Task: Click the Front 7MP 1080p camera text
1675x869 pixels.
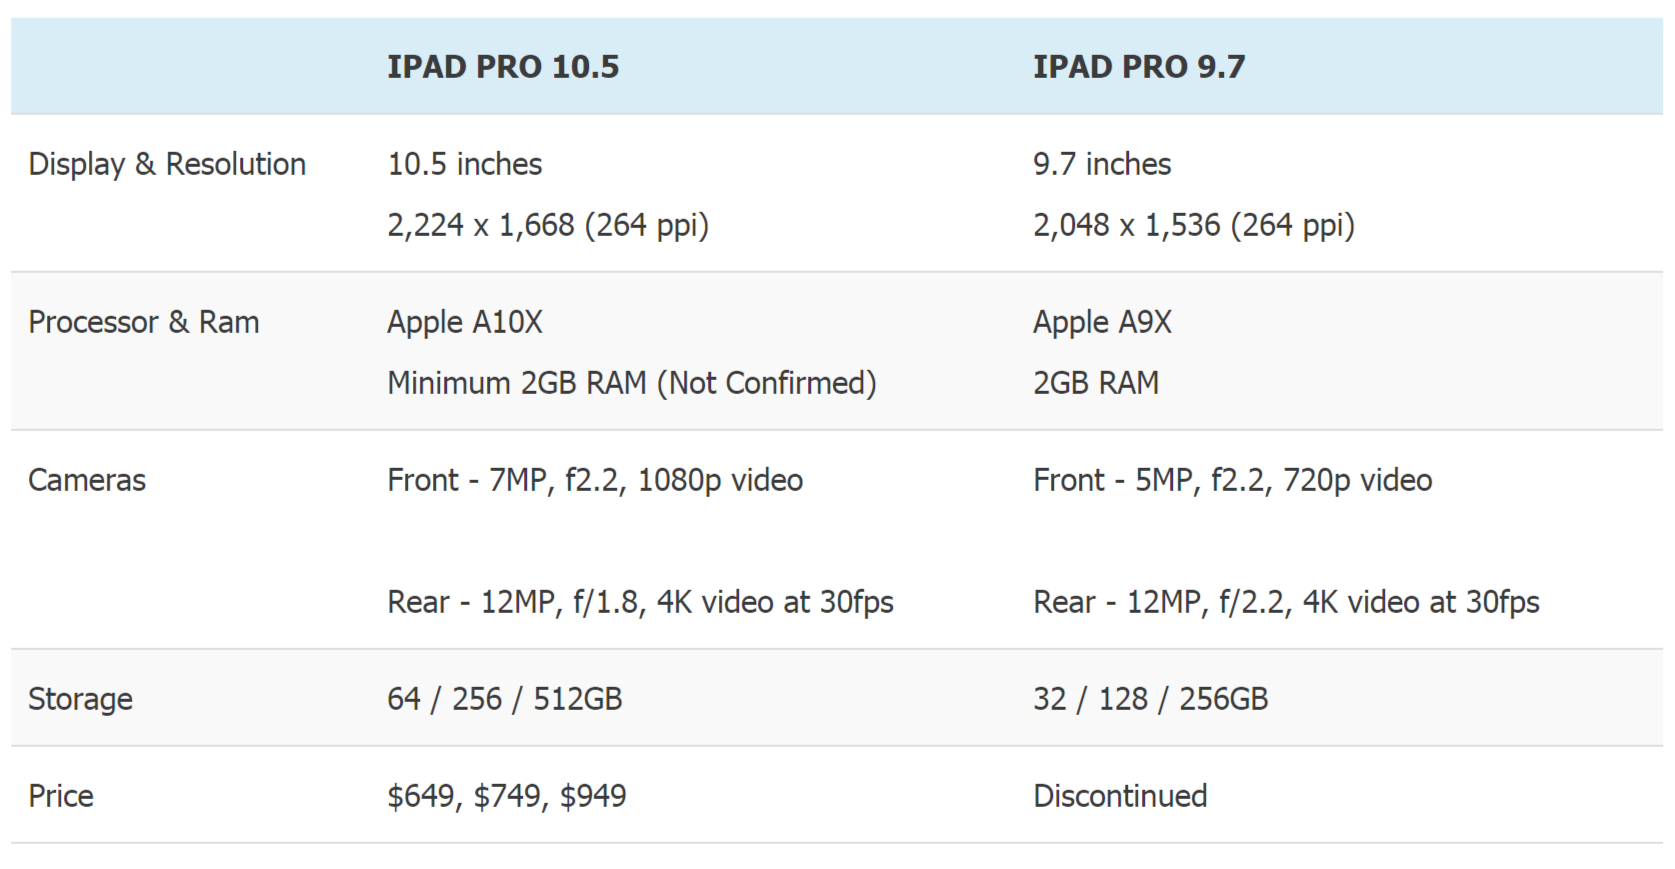Action: 595,480
